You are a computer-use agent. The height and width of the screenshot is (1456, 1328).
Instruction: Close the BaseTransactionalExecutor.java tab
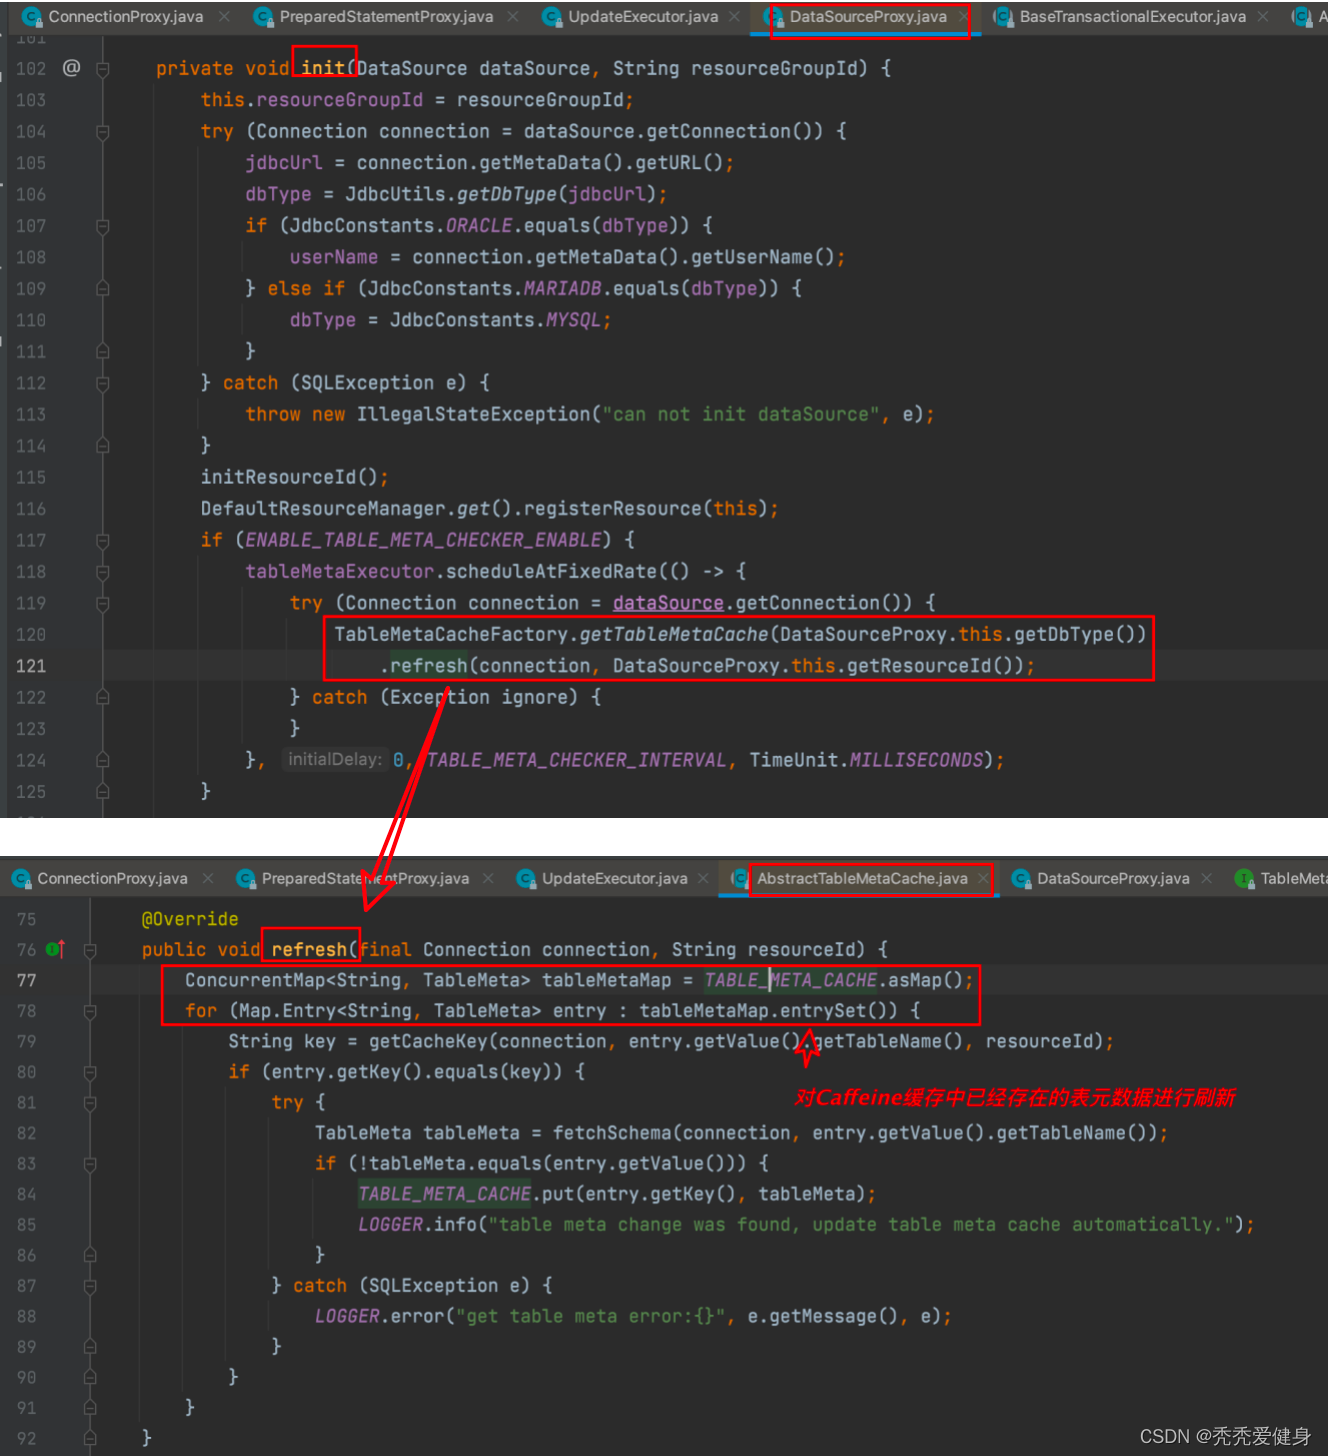pos(1264,17)
